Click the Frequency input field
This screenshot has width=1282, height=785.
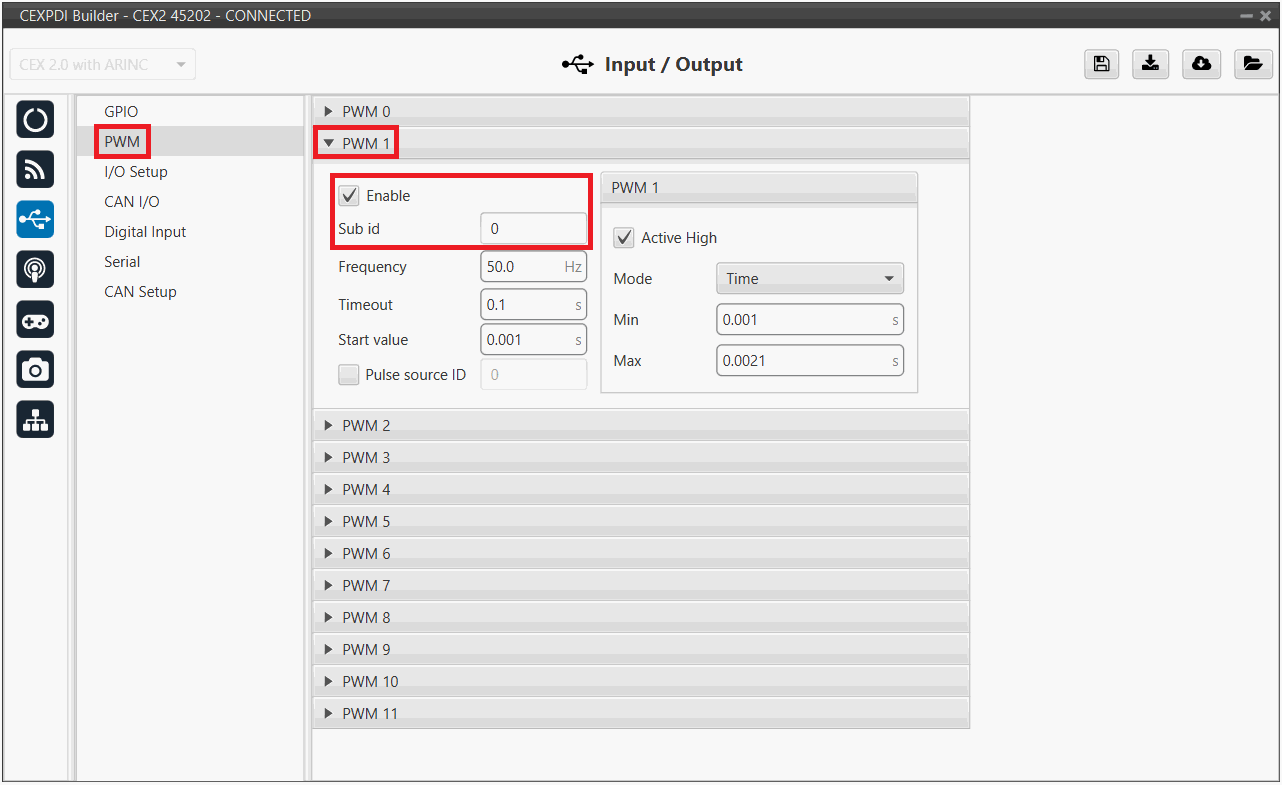523,268
